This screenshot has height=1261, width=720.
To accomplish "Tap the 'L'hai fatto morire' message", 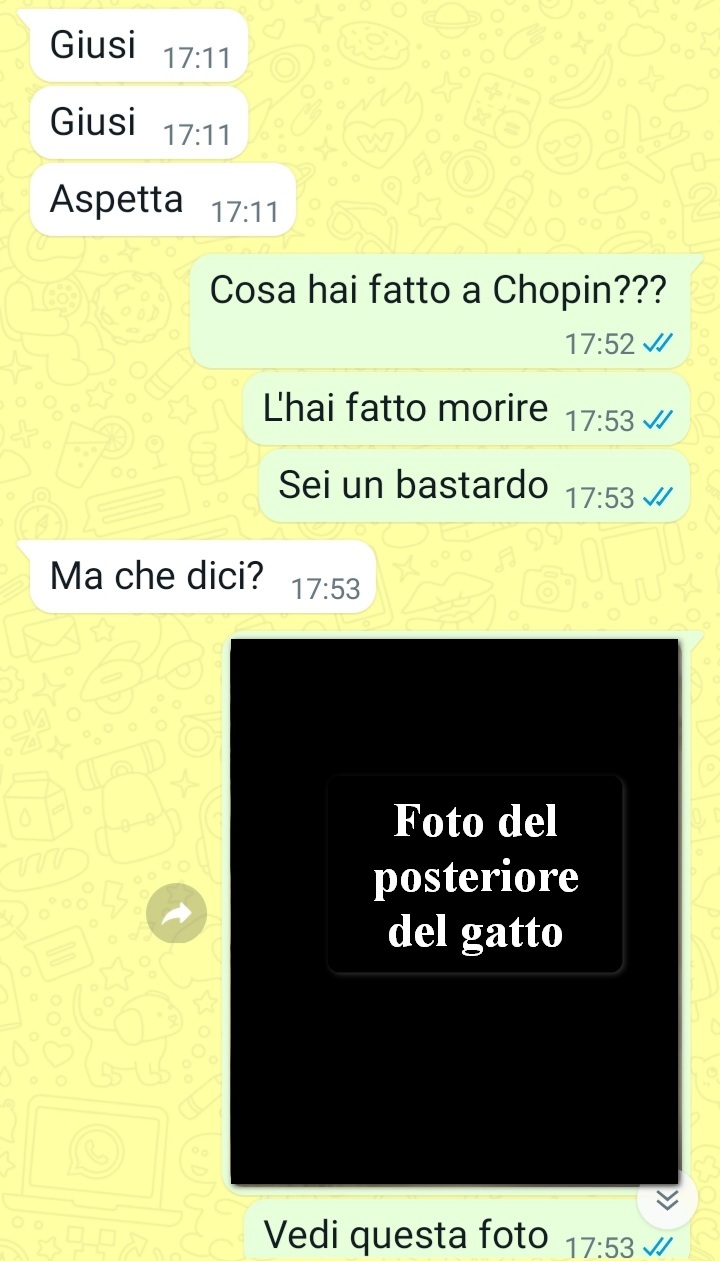I will click(x=467, y=409).
